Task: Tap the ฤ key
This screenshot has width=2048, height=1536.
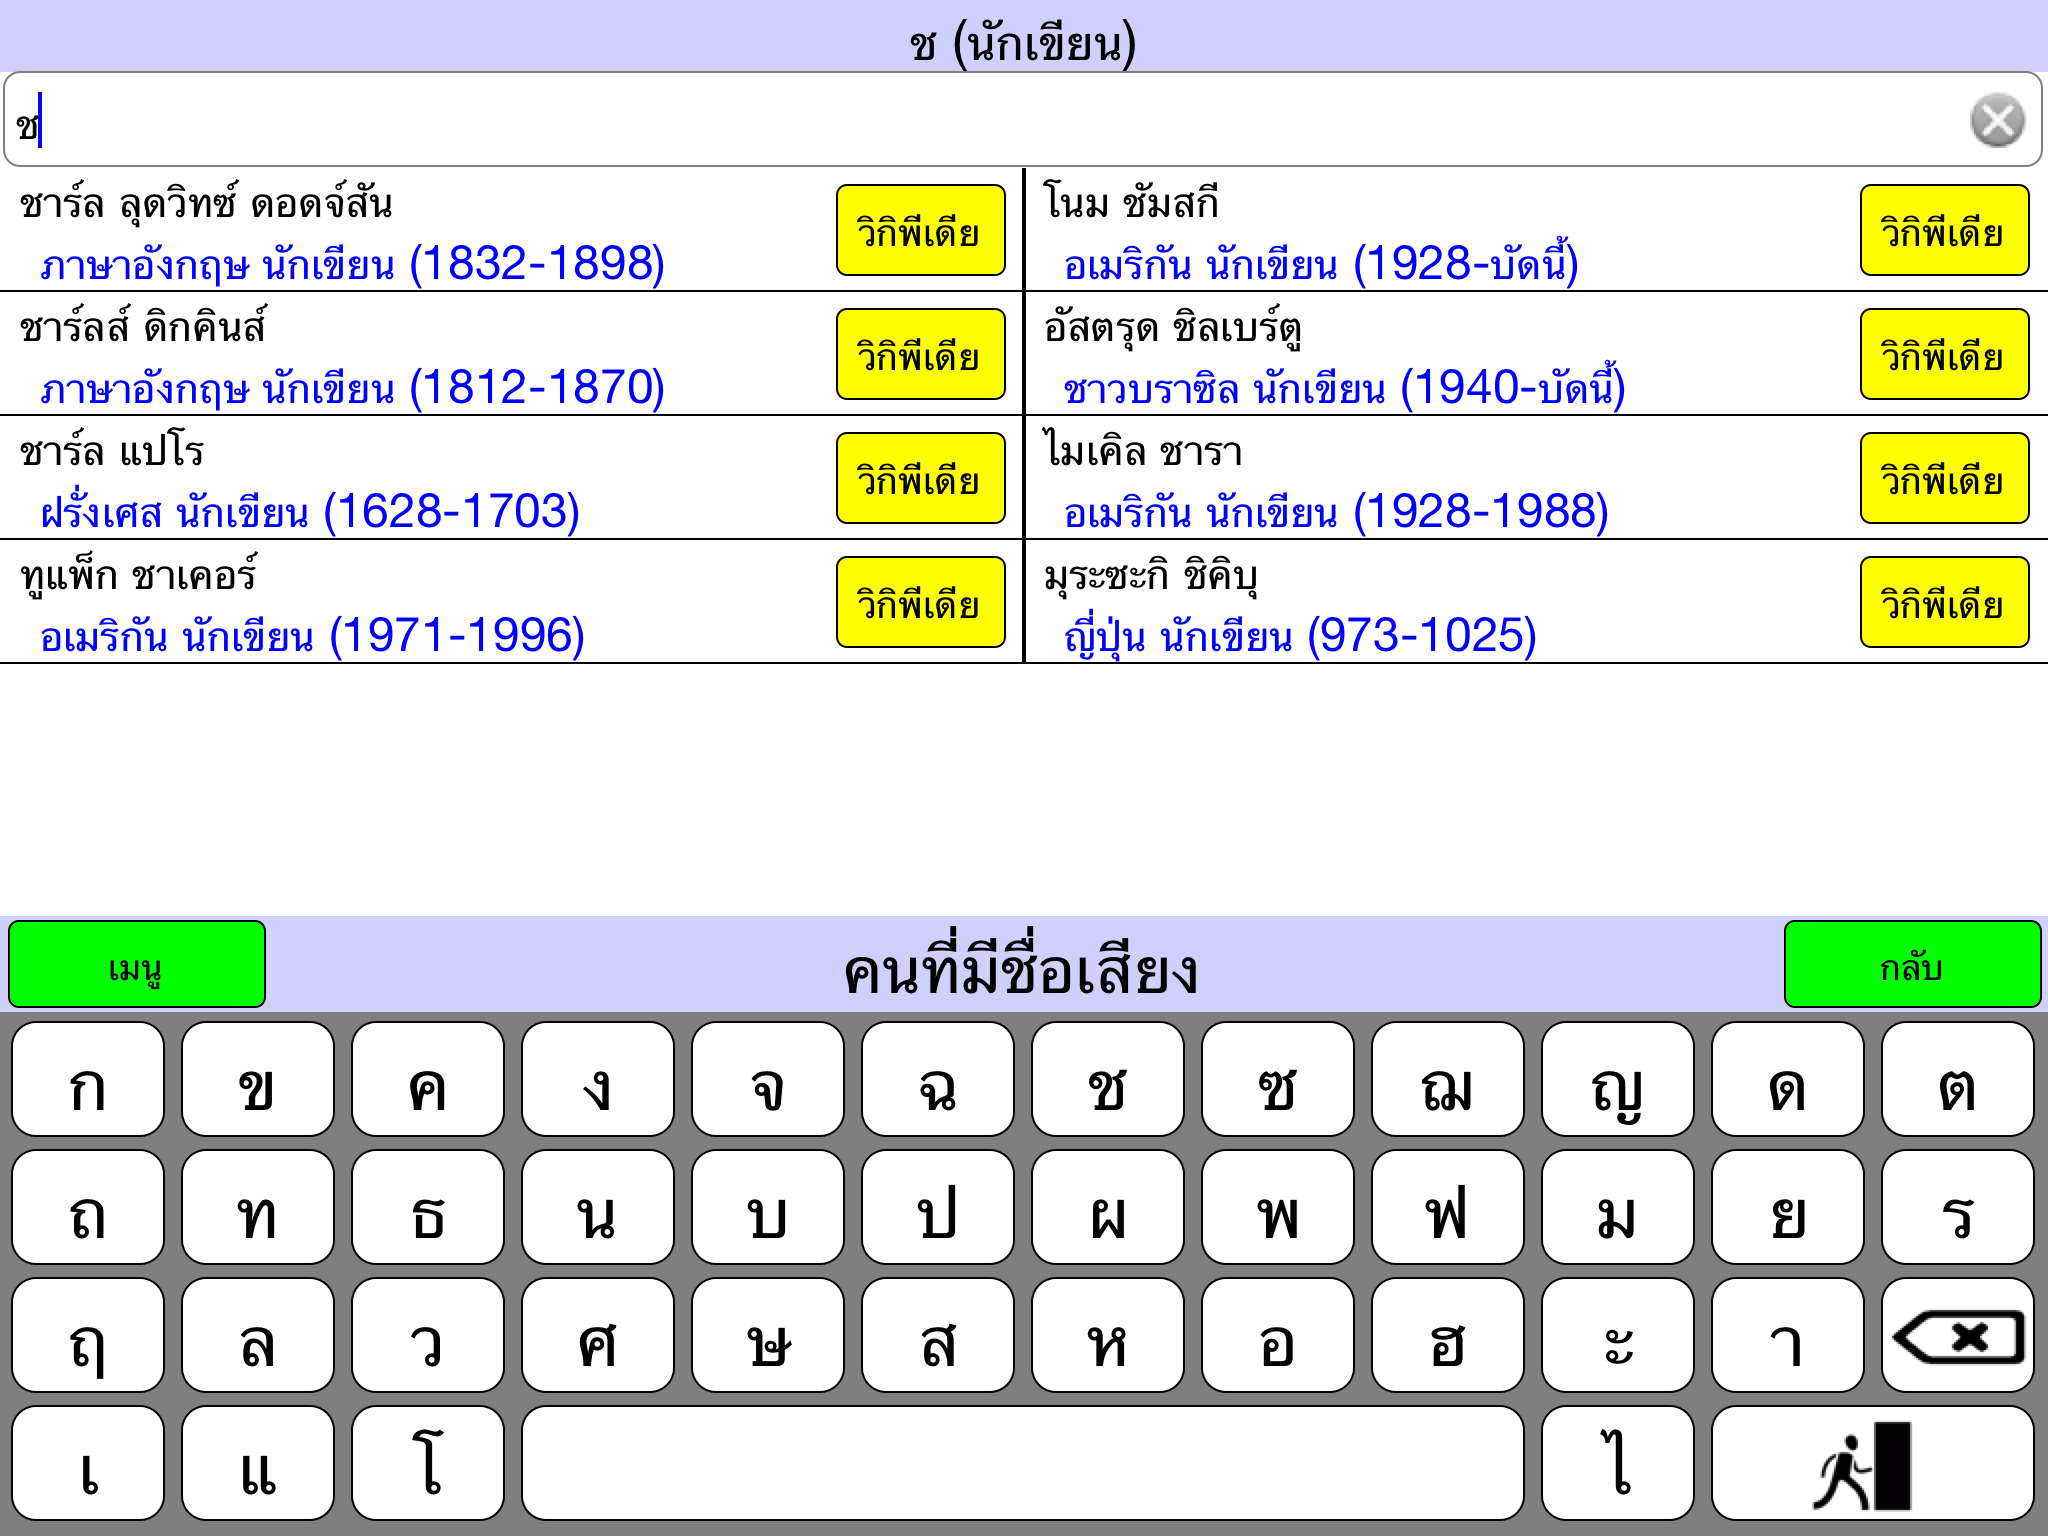Action: pos(88,1335)
